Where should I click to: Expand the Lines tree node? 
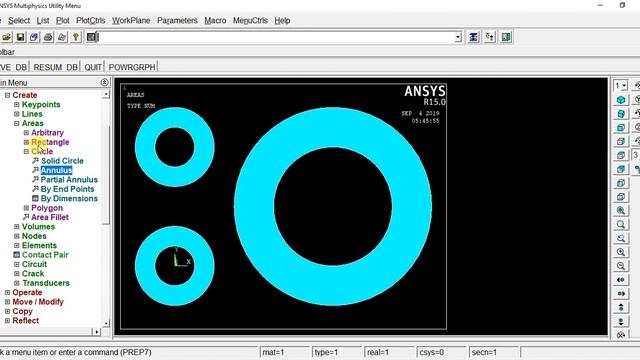click(17, 114)
